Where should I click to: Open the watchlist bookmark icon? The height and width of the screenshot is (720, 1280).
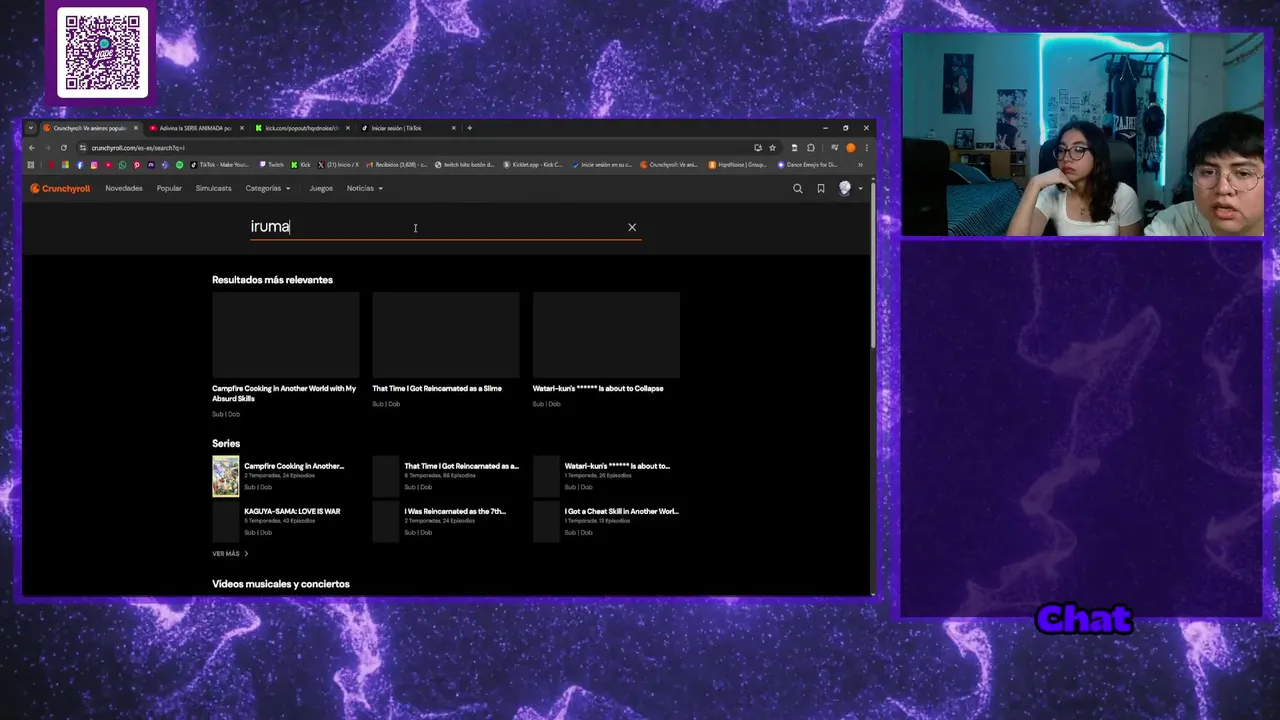coord(821,188)
